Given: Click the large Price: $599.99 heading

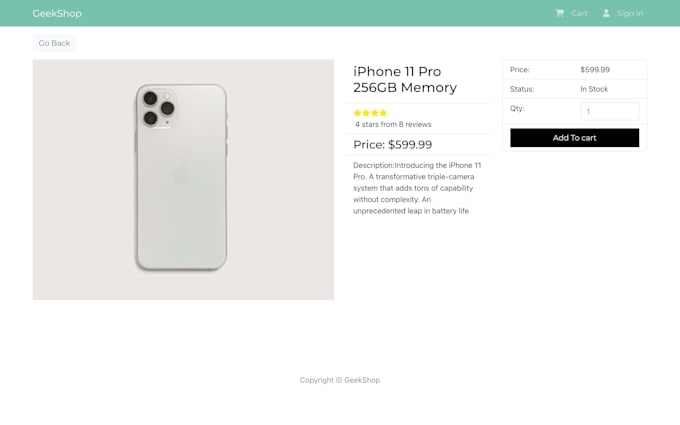Looking at the screenshot, I should pos(393,145).
